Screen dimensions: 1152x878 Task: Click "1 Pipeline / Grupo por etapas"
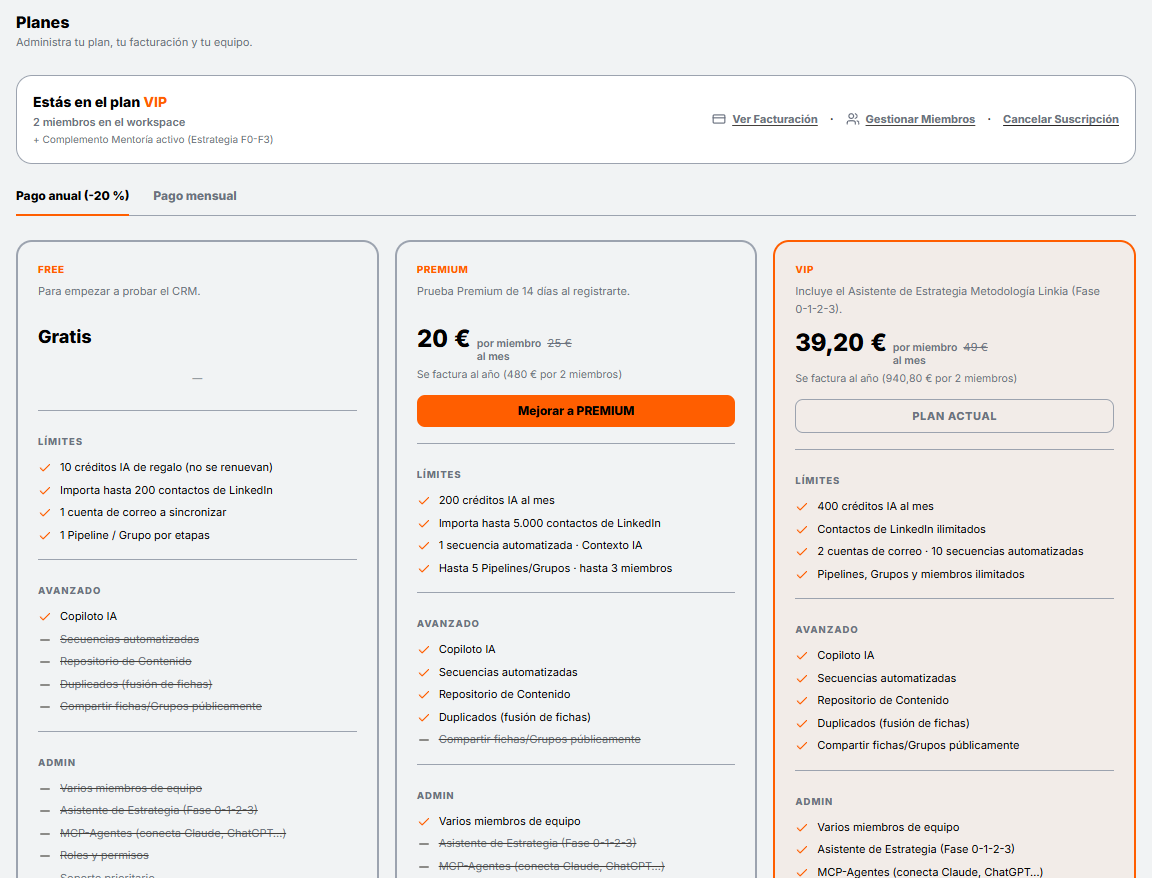(134, 535)
